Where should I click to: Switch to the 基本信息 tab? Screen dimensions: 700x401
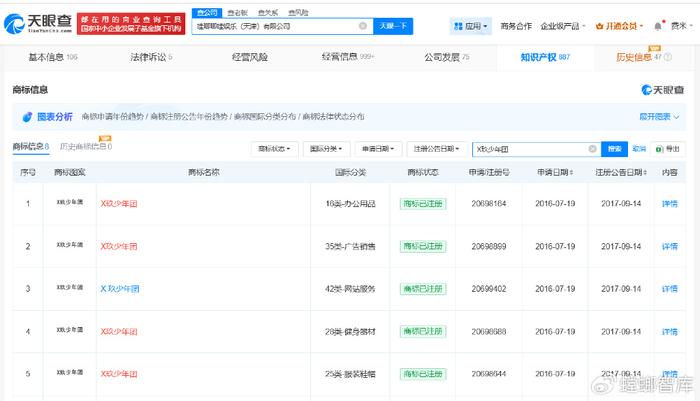click(x=53, y=57)
